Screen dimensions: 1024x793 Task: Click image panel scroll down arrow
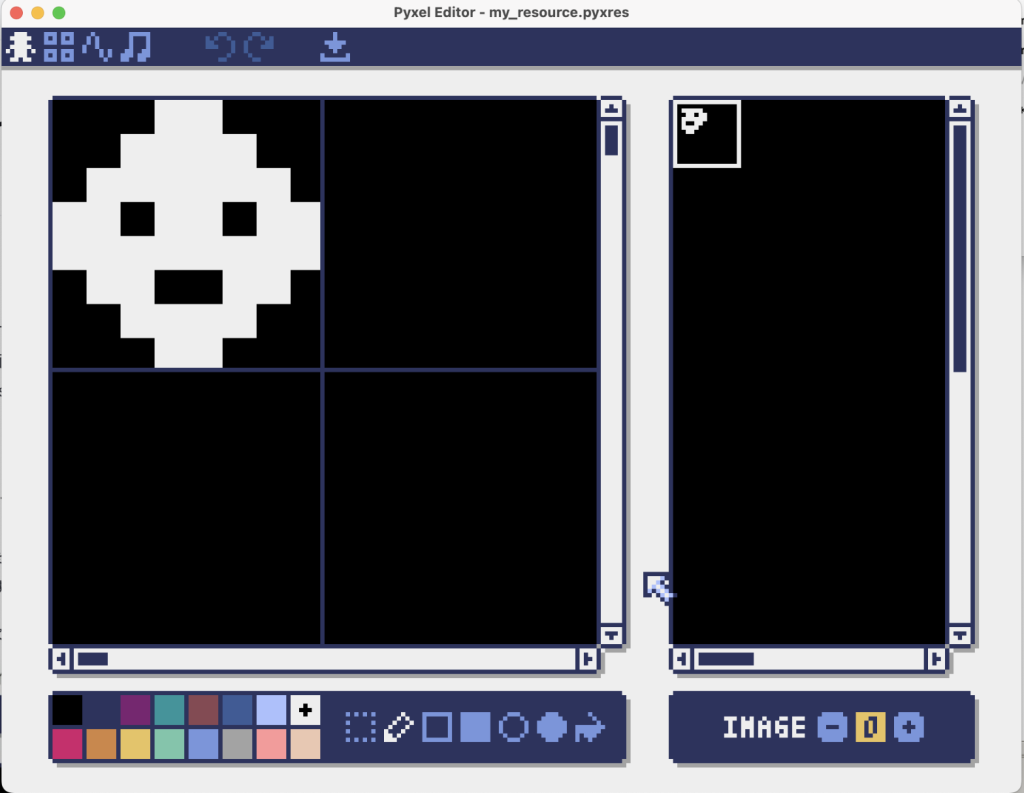959,635
